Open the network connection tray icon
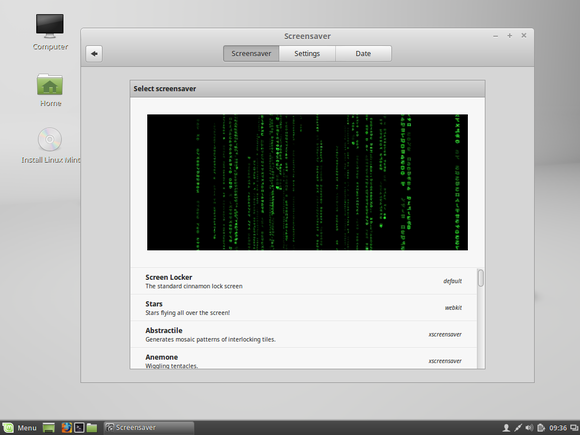This screenshot has height=435, width=580. point(518,428)
